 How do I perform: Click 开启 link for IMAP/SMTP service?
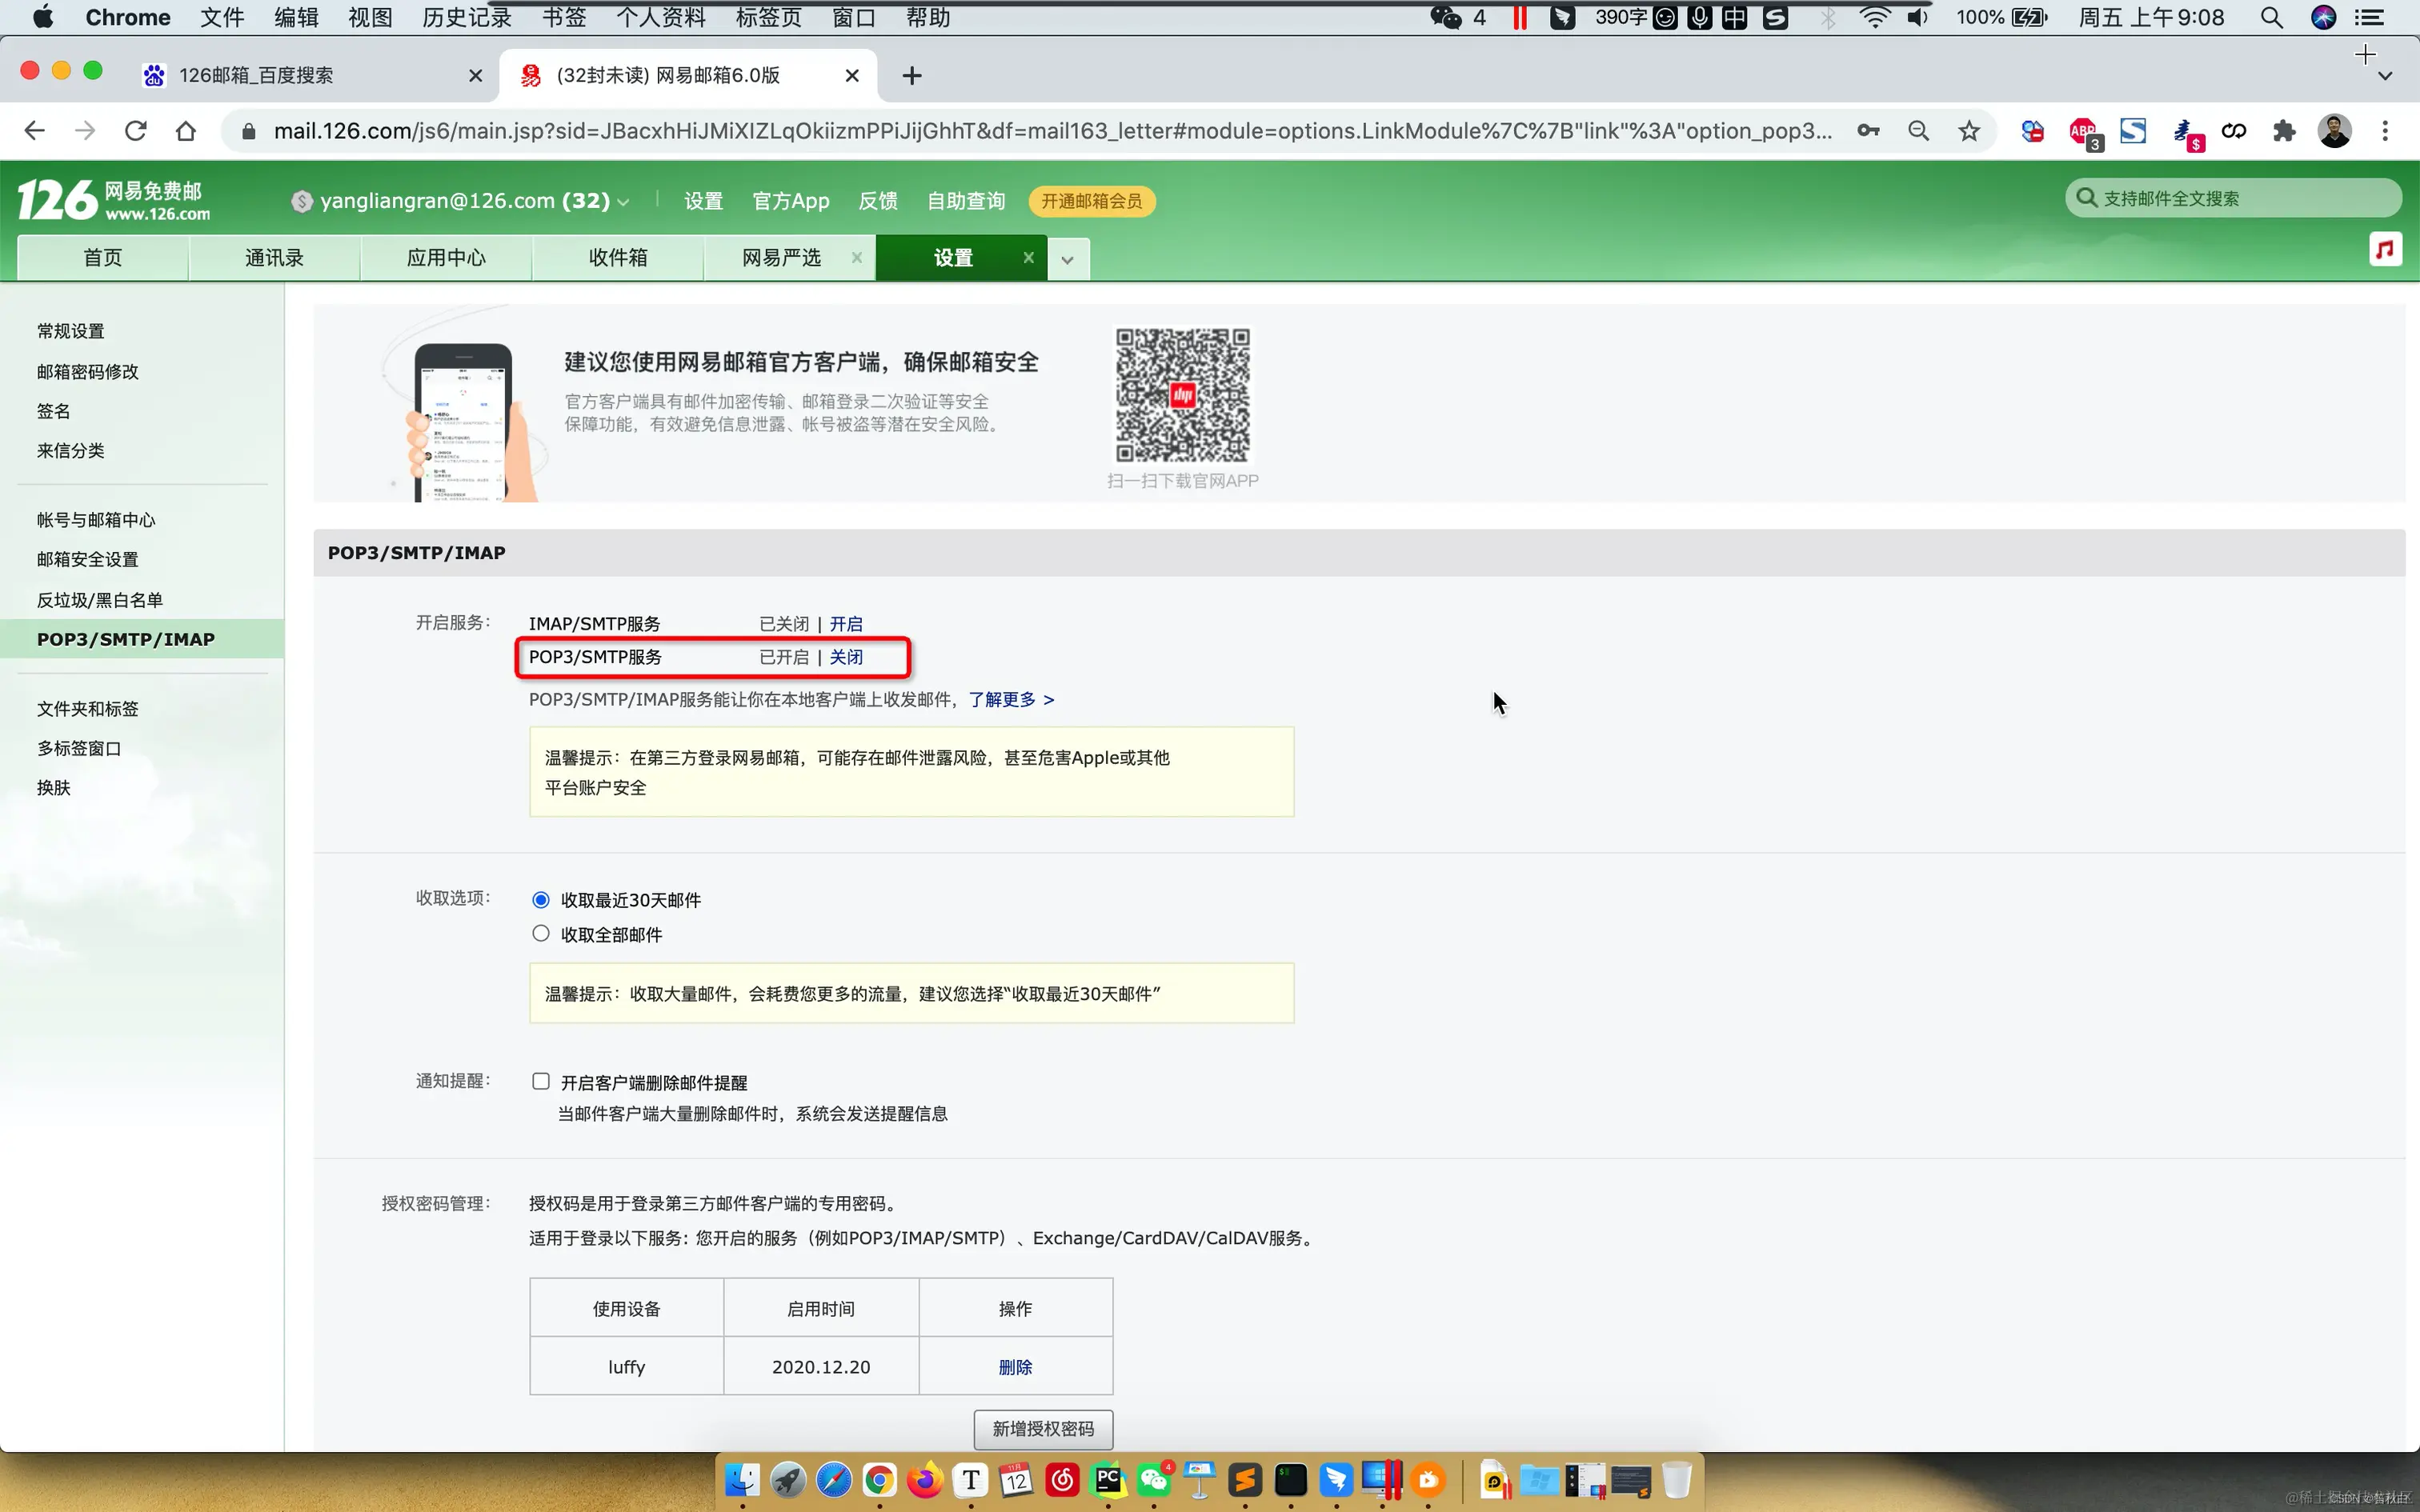pyautogui.click(x=845, y=624)
